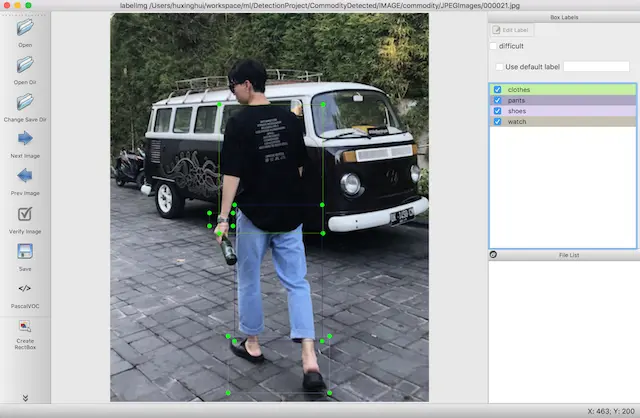640x418 pixels.
Task: Select the watch label row
Action: click(563, 122)
